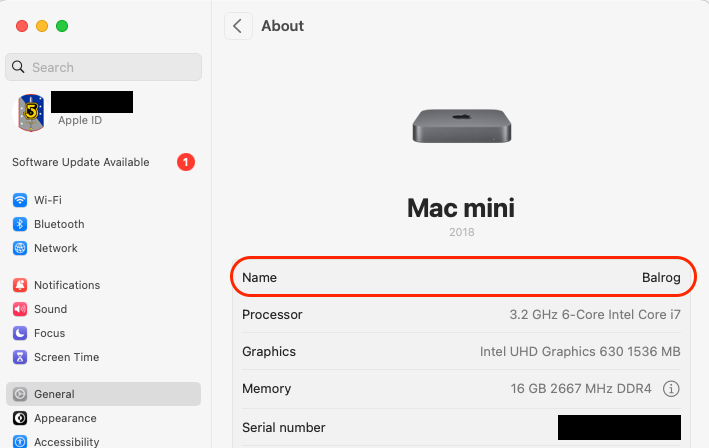Click the 3.2 GHz 6-Core Intel Core i7 value

pyautogui.click(x=595, y=314)
